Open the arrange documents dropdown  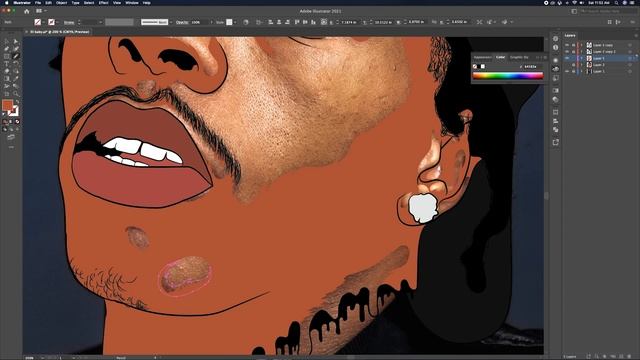point(41,11)
